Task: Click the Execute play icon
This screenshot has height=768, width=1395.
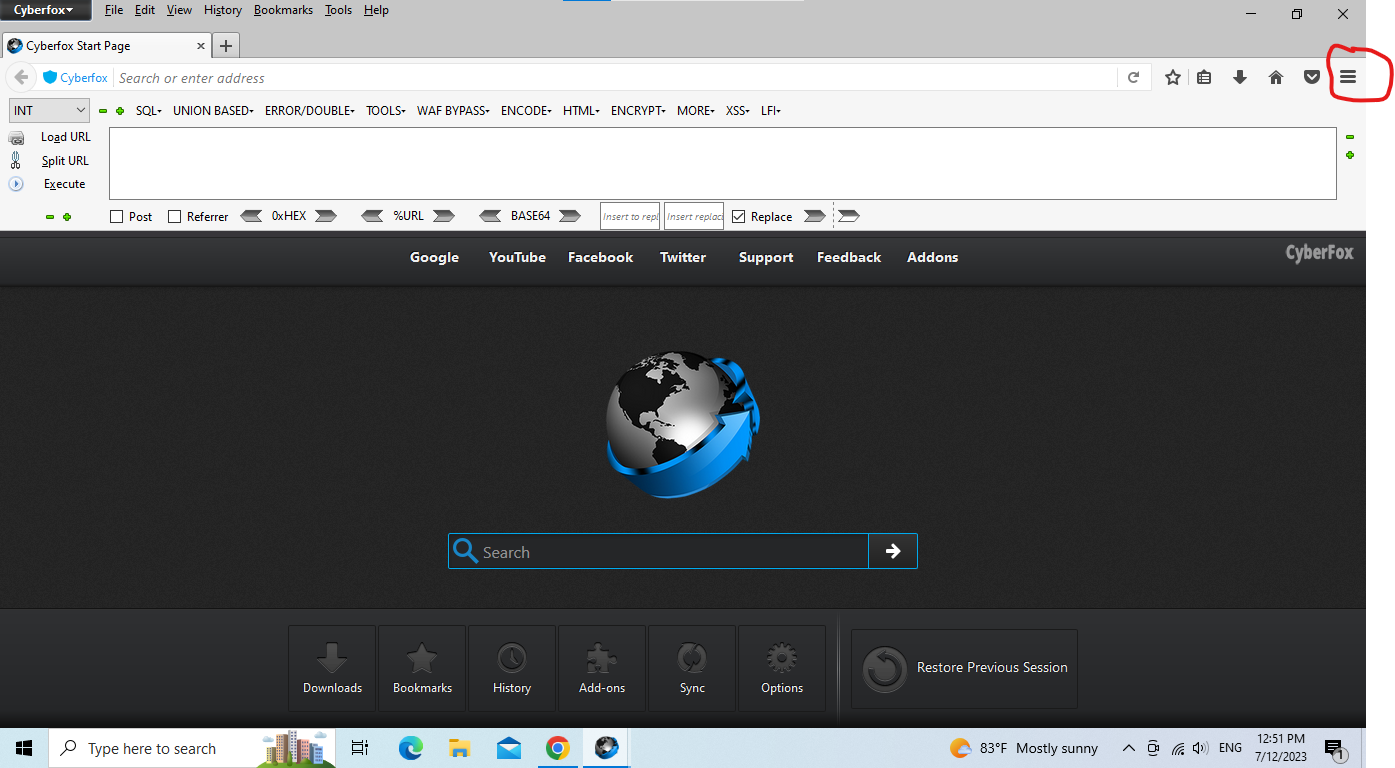Action: point(16,184)
